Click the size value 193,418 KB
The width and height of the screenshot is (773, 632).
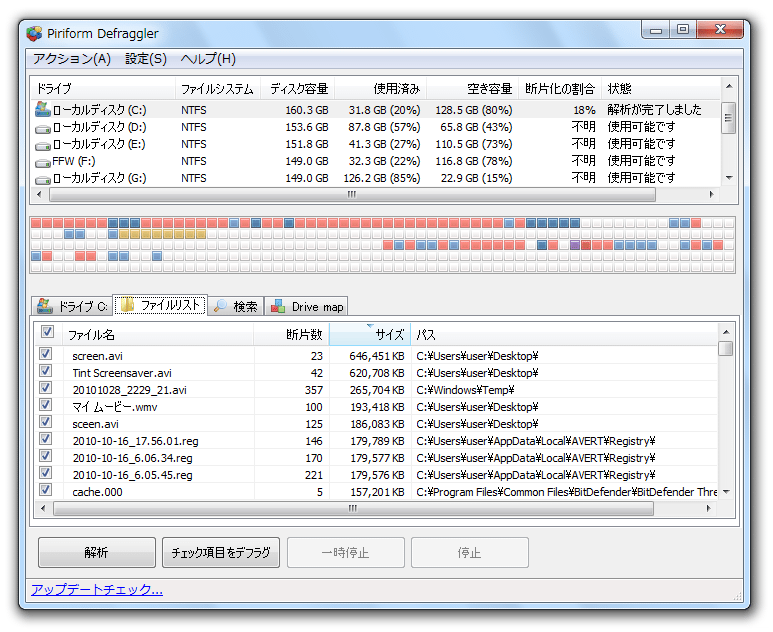tap(377, 407)
